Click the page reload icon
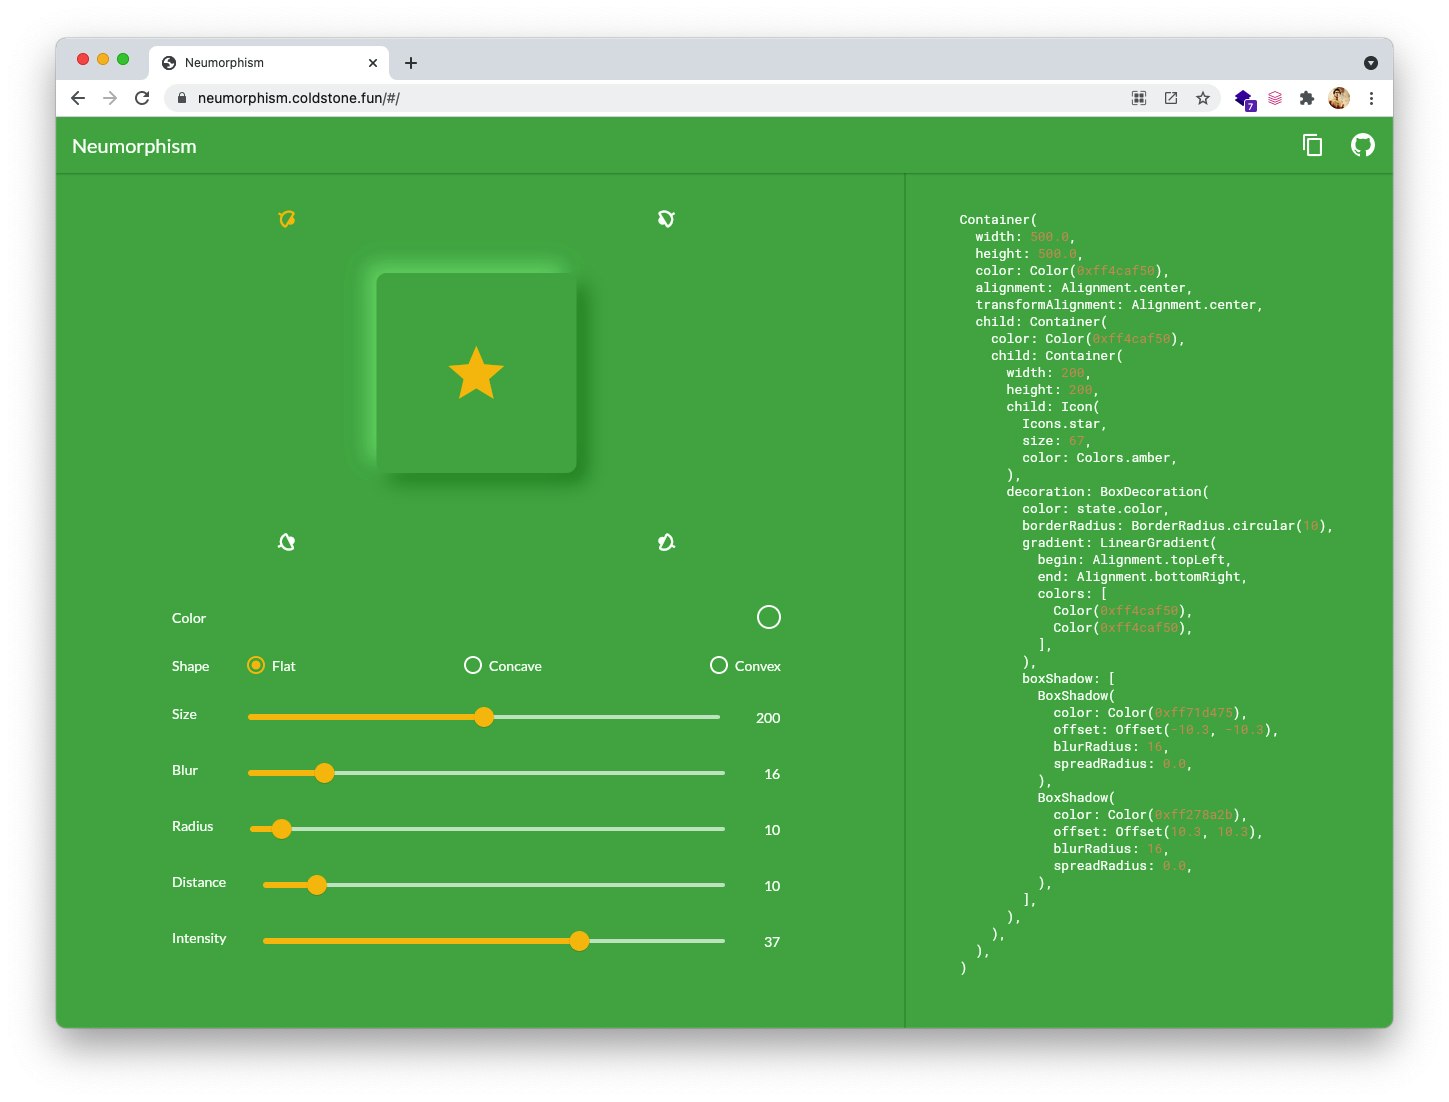The image size is (1449, 1102). coord(142,98)
